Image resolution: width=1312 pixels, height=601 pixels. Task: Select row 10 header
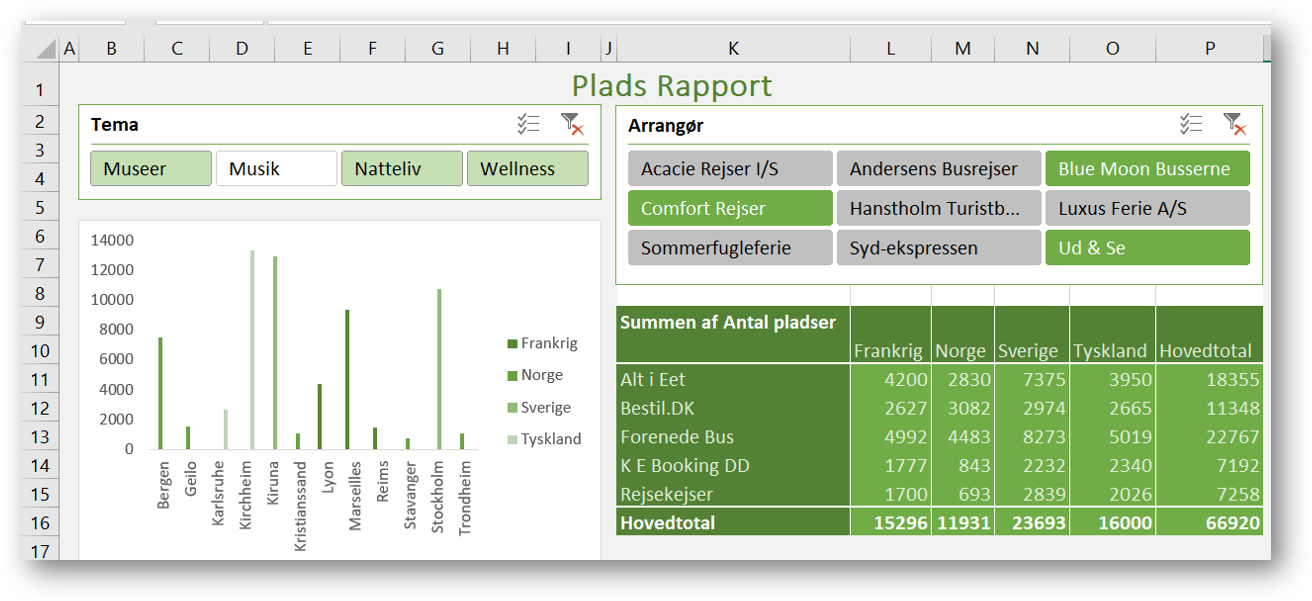40,351
